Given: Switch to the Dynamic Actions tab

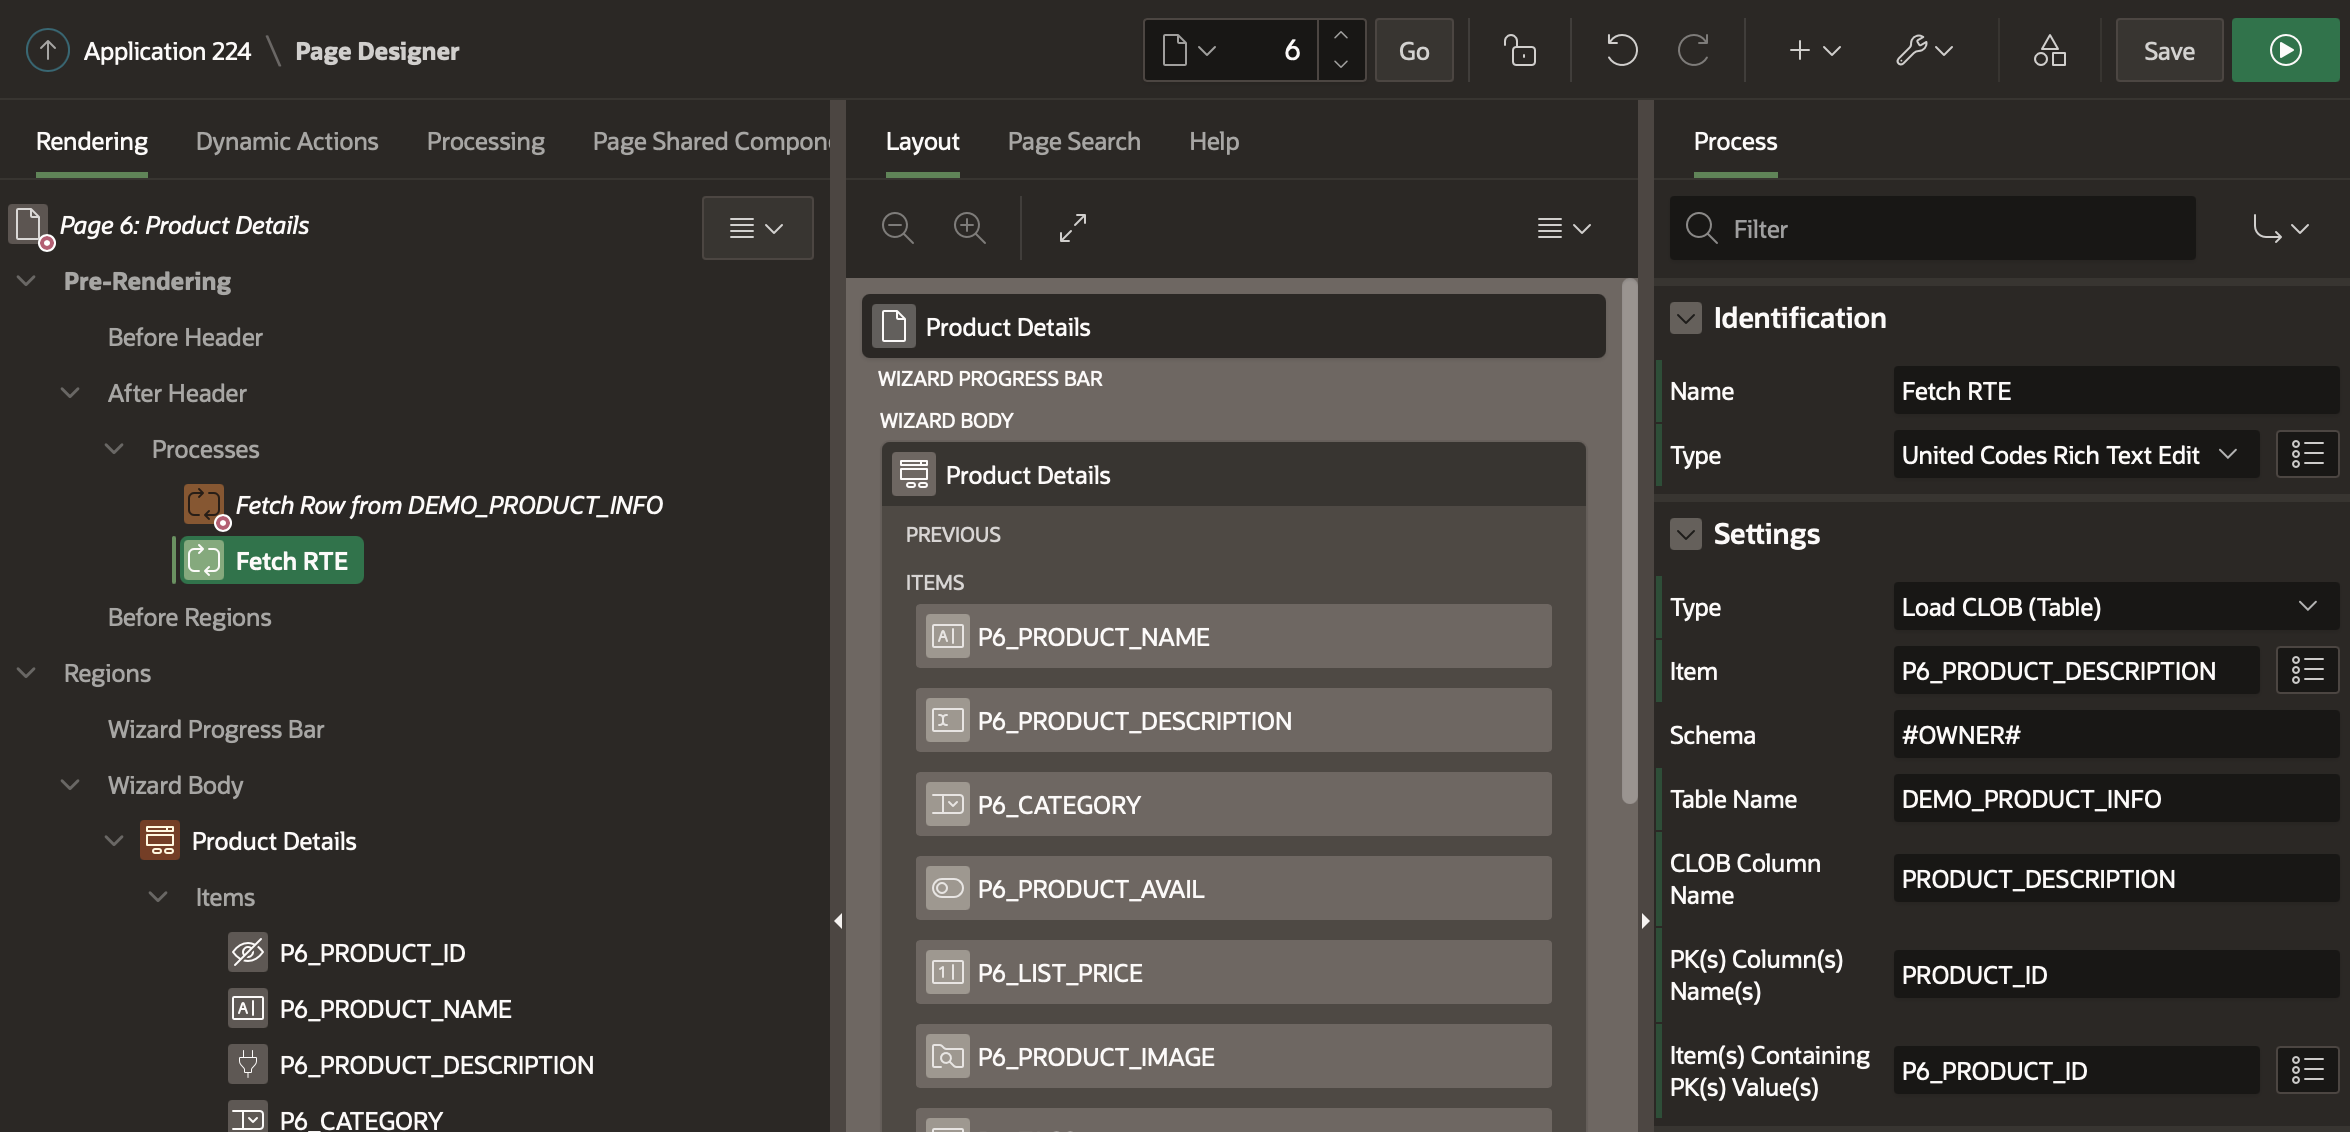Looking at the screenshot, I should (287, 141).
